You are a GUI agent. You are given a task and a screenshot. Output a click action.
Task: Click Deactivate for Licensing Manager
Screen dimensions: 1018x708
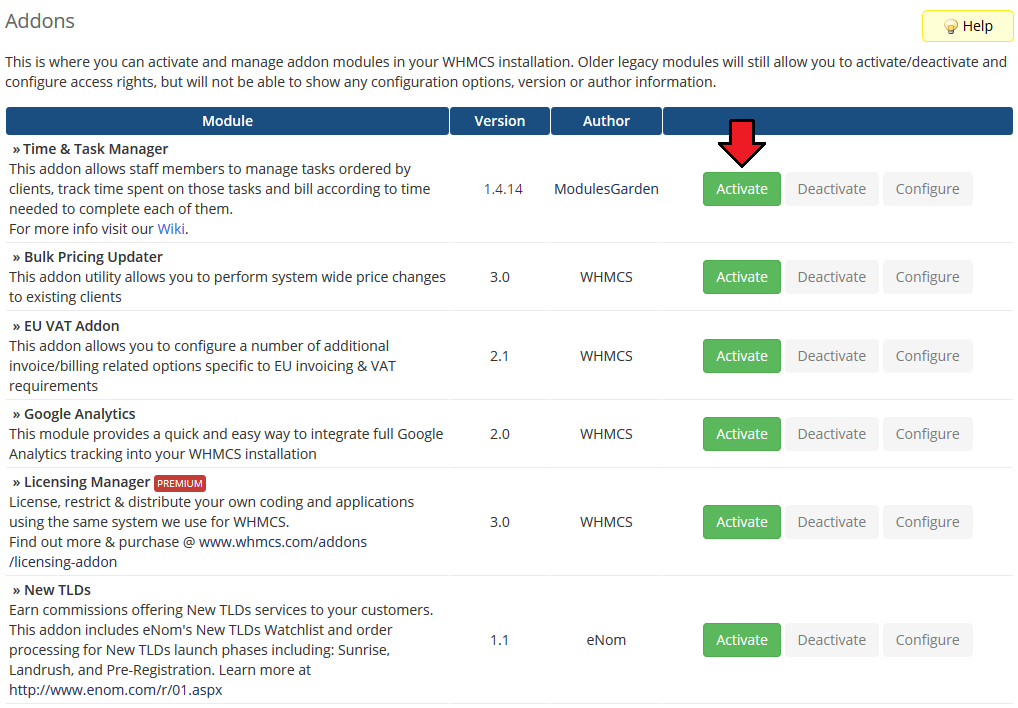pos(832,522)
